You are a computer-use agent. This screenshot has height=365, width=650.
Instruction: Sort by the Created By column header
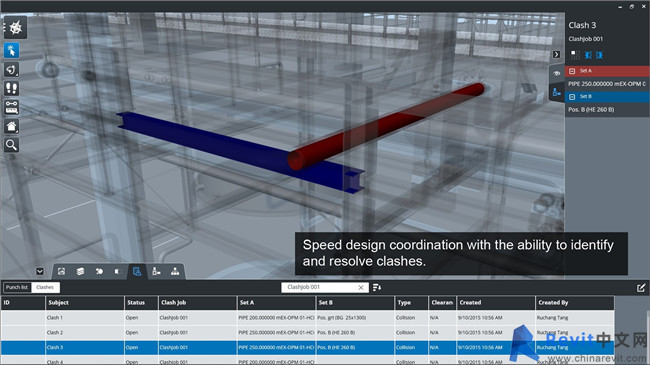[575, 303]
